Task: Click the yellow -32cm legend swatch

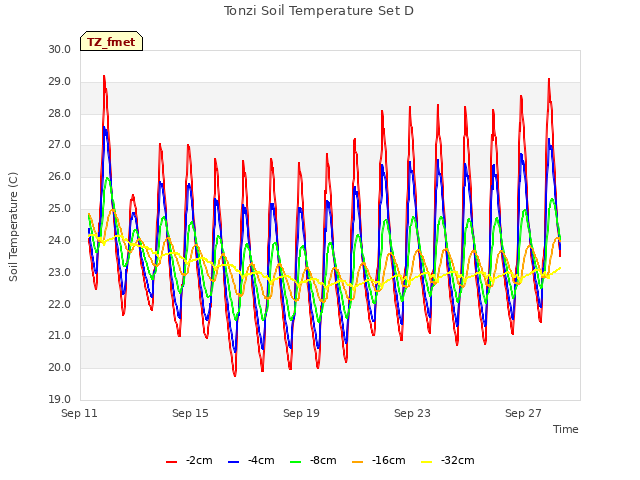Action: 427,462
